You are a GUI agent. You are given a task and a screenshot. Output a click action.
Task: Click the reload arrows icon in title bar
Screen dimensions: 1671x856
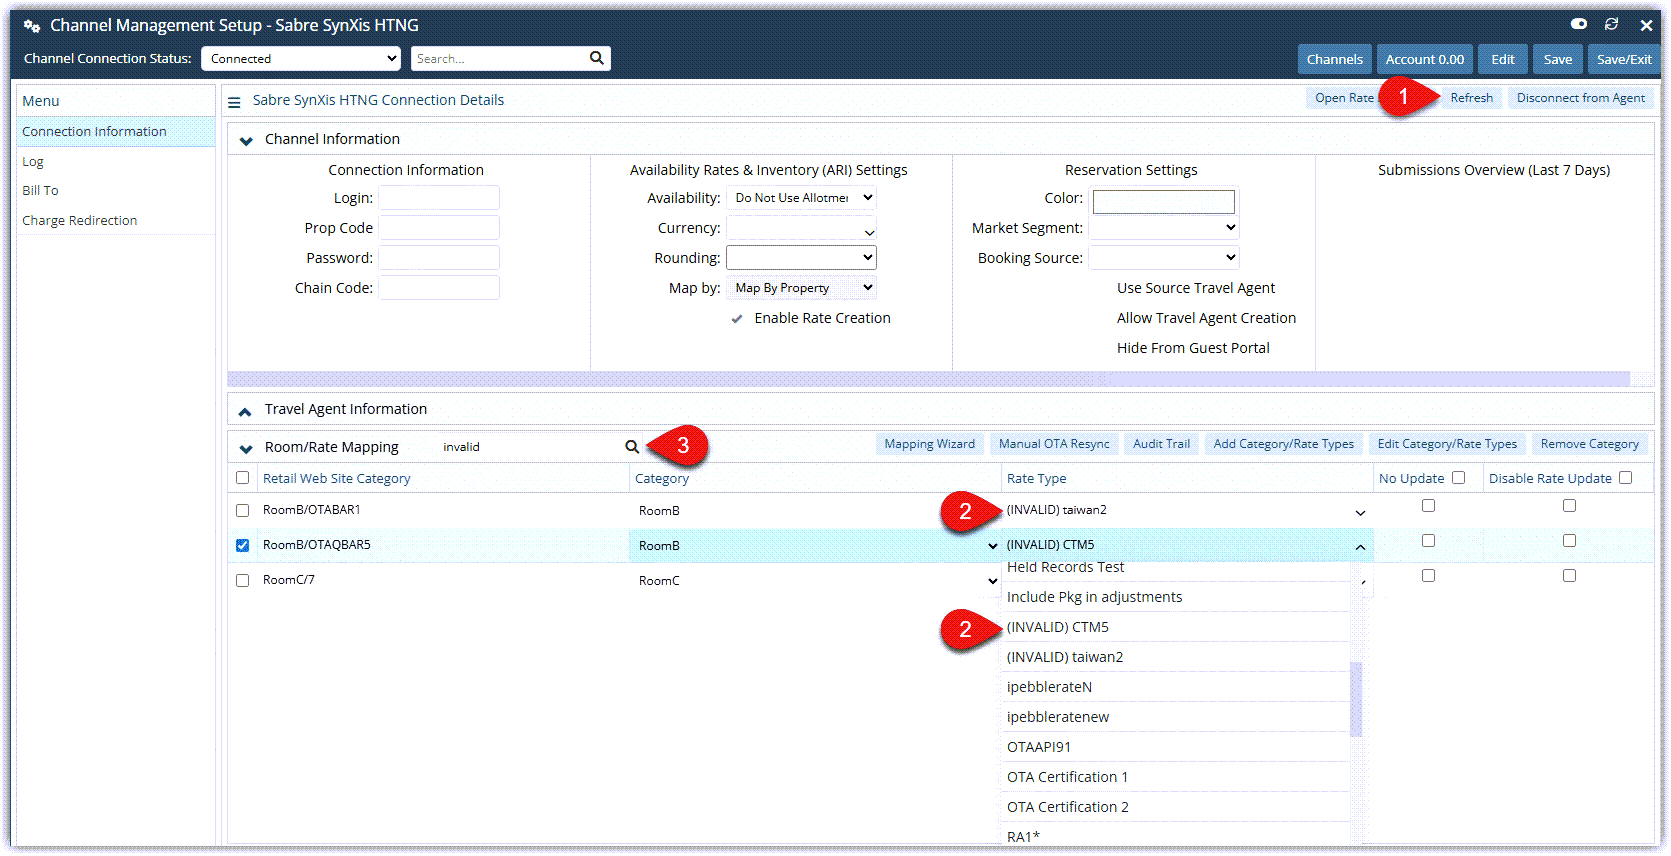click(x=1612, y=24)
